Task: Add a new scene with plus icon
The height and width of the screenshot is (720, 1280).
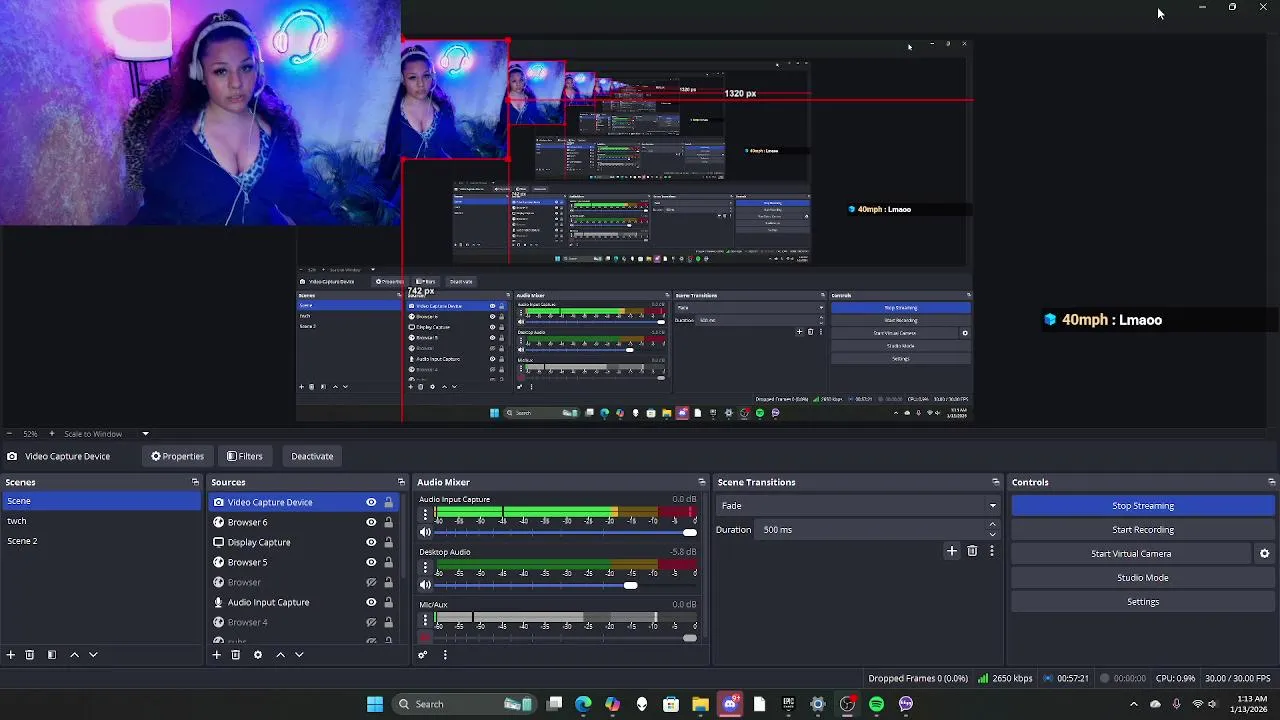Action: (x=10, y=655)
